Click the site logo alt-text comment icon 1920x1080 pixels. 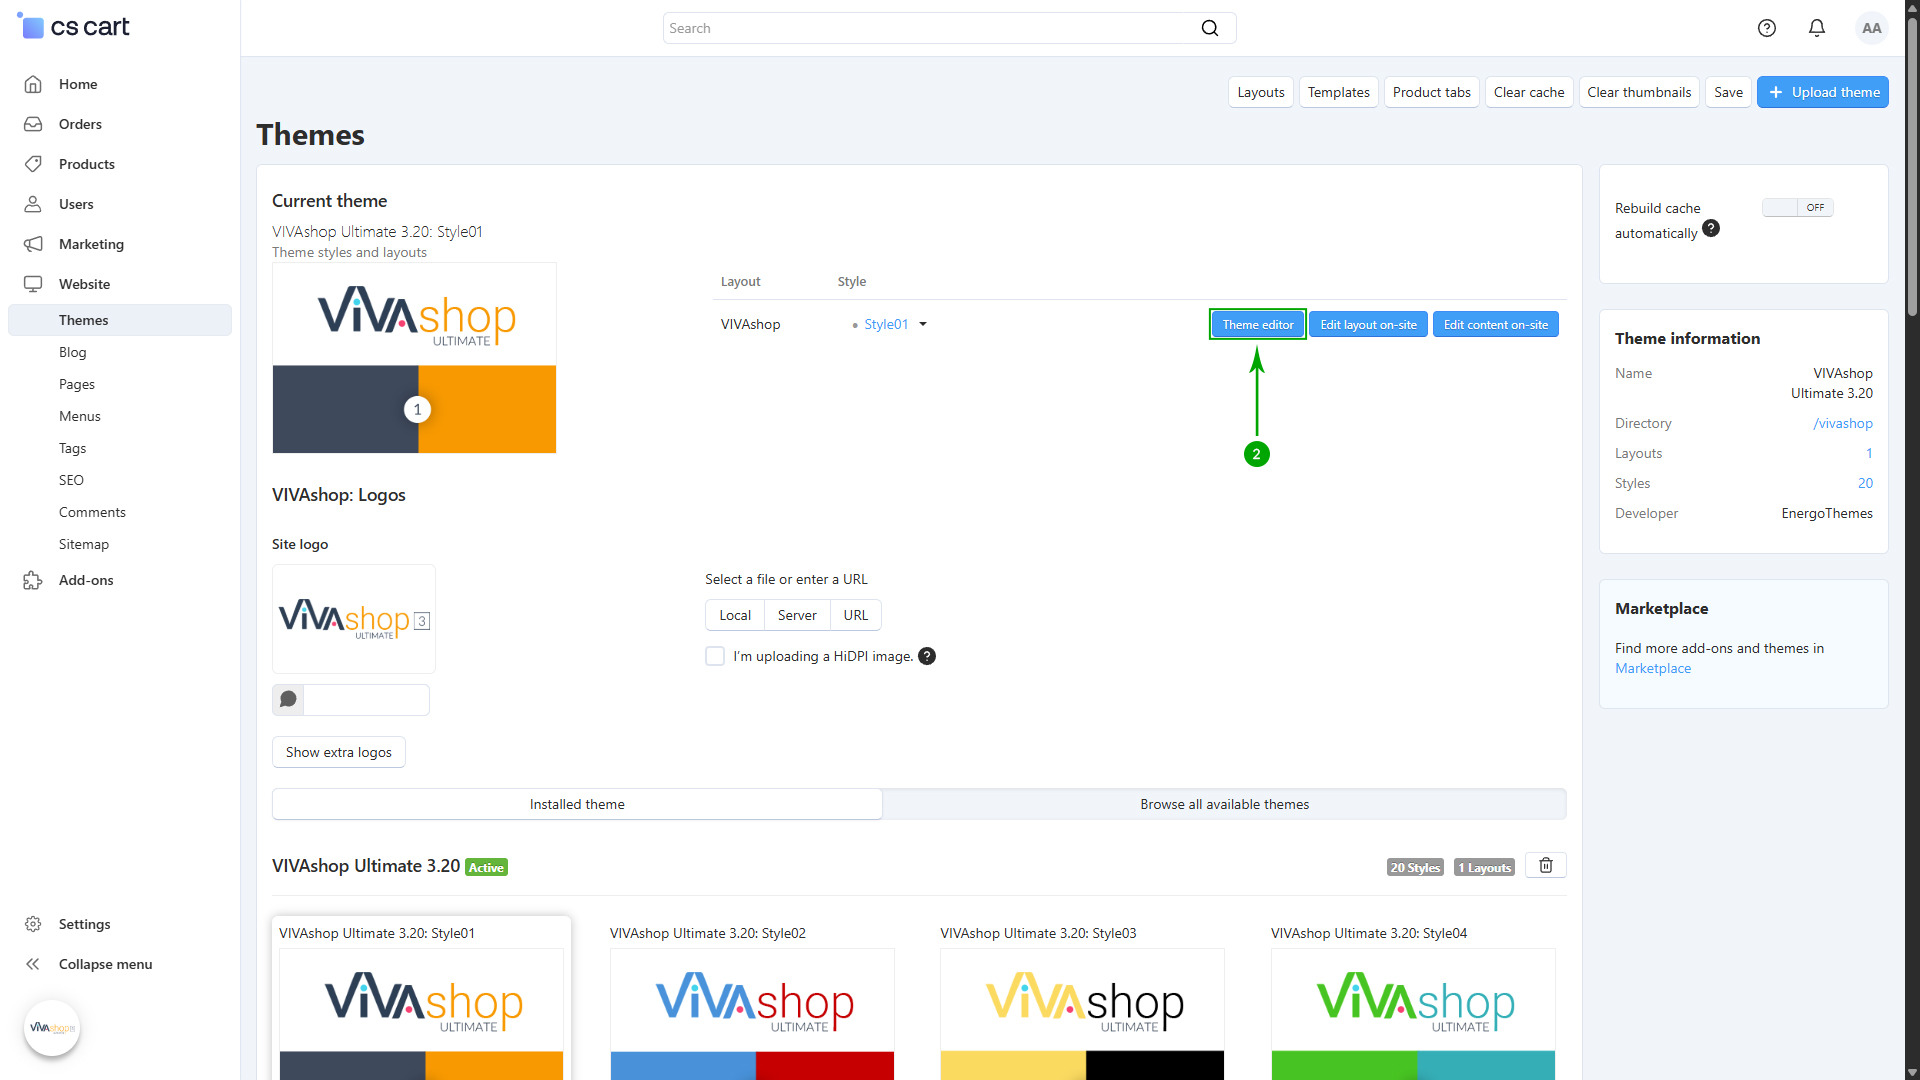(288, 700)
